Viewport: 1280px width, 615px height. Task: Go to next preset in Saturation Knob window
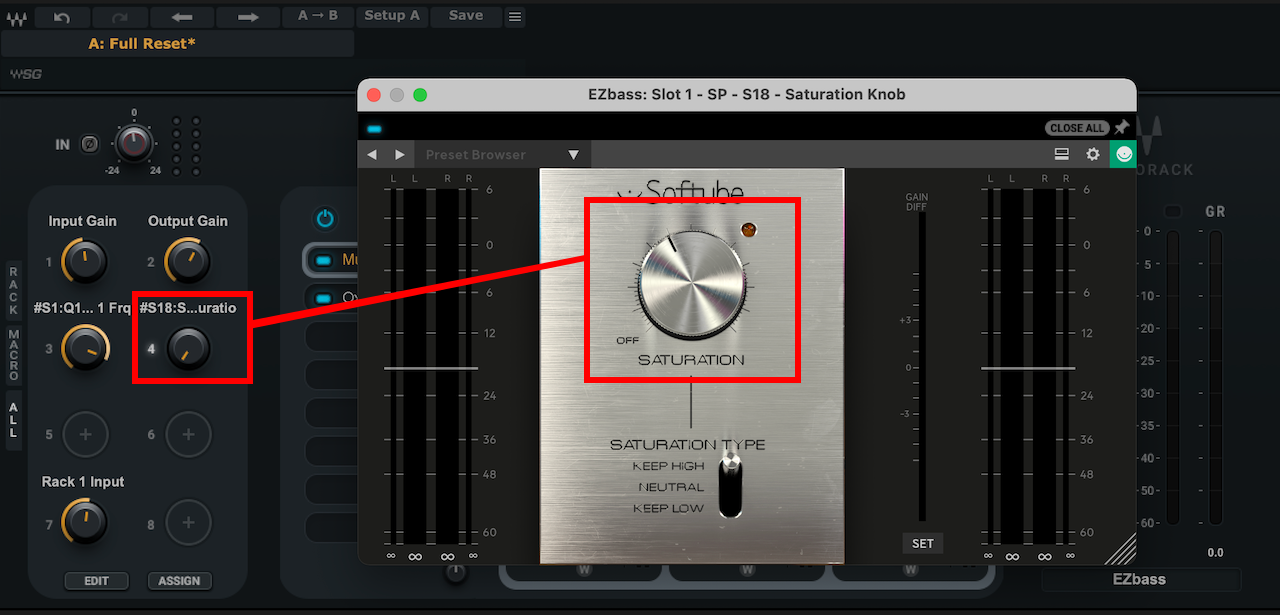coord(400,154)
